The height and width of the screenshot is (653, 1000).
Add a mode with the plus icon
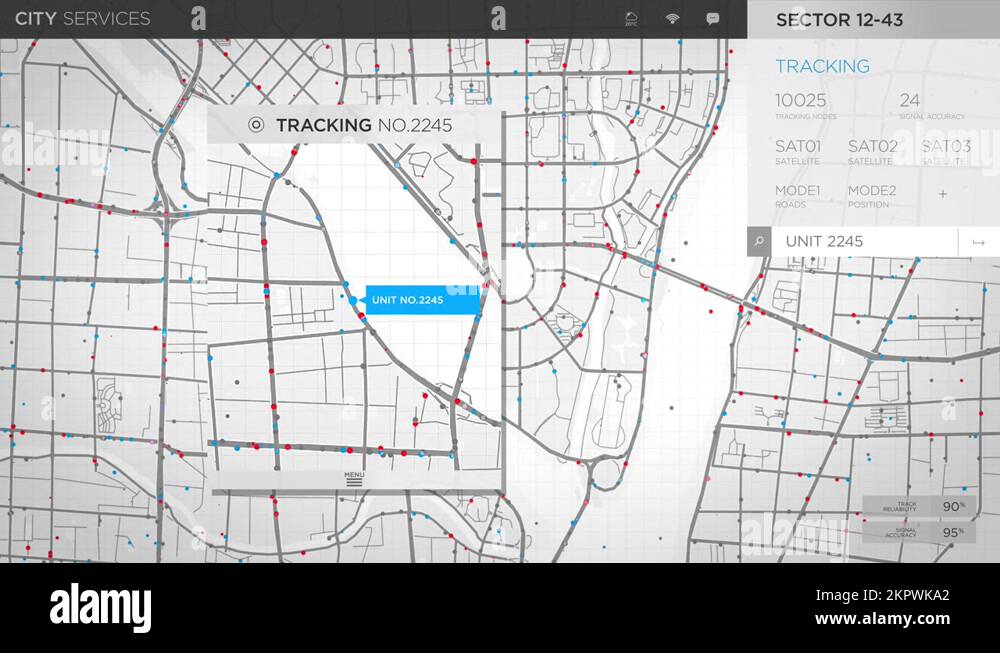point(943,194)
